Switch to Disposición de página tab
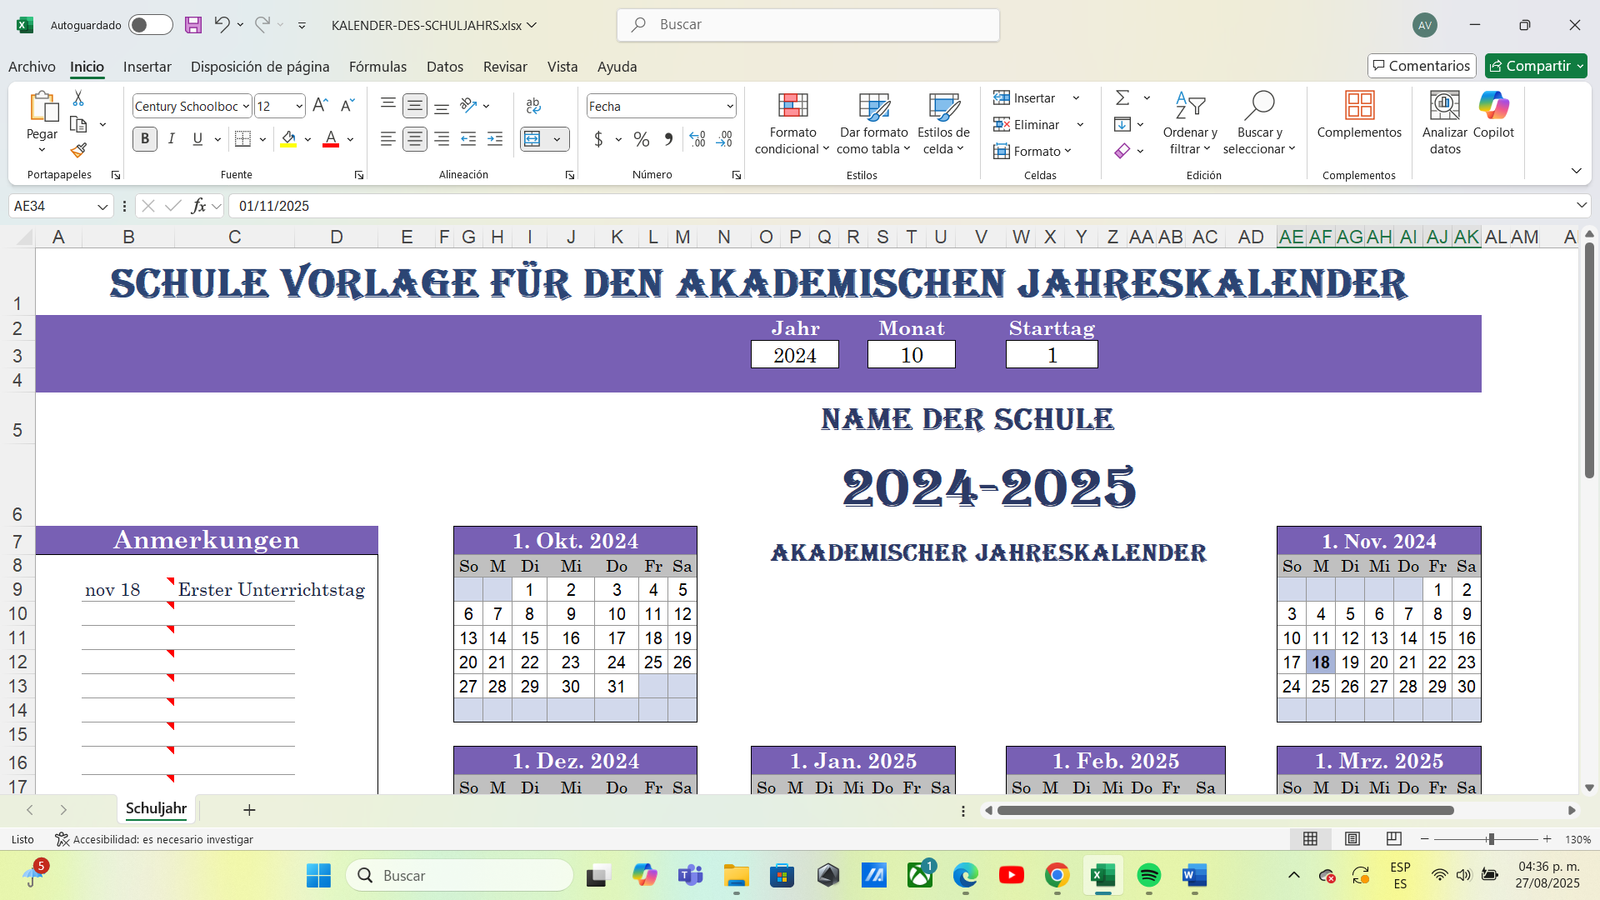Image resolution: width=1600 pixels, height=900 pixels. 260,66
